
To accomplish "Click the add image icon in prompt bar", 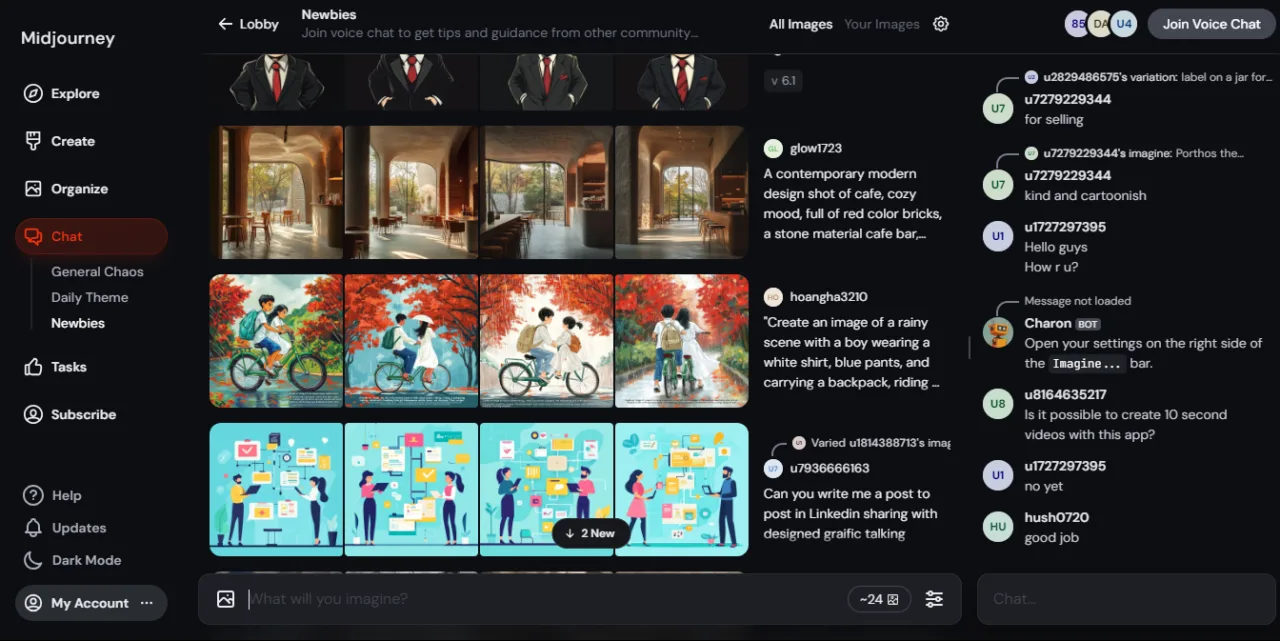I will coord(226,599).
